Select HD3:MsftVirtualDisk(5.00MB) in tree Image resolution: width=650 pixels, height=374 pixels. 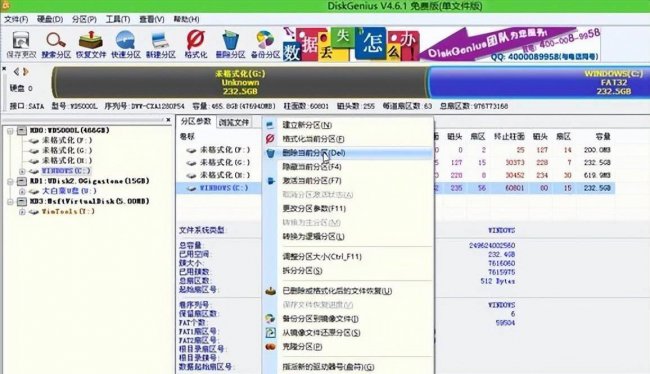(x=89, y=201)
